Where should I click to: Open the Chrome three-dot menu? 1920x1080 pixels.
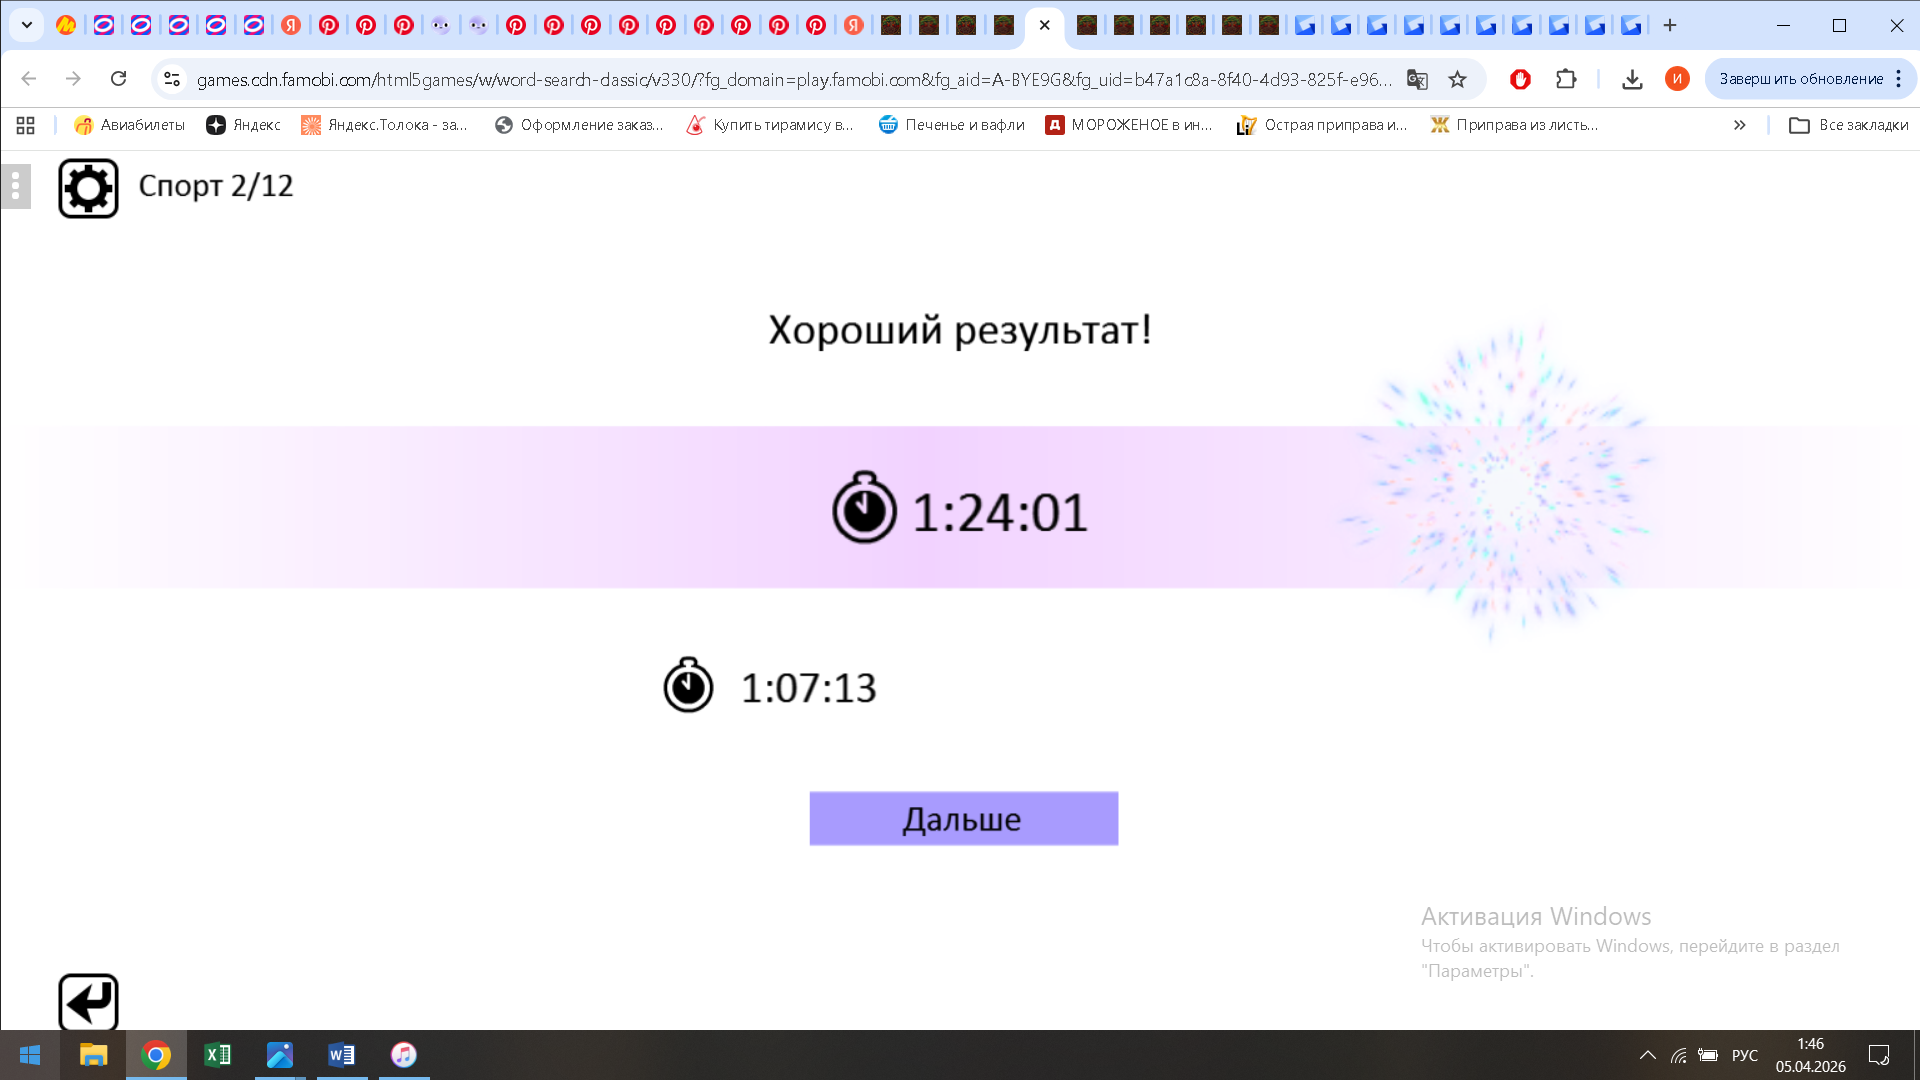tap(1899, 79)
